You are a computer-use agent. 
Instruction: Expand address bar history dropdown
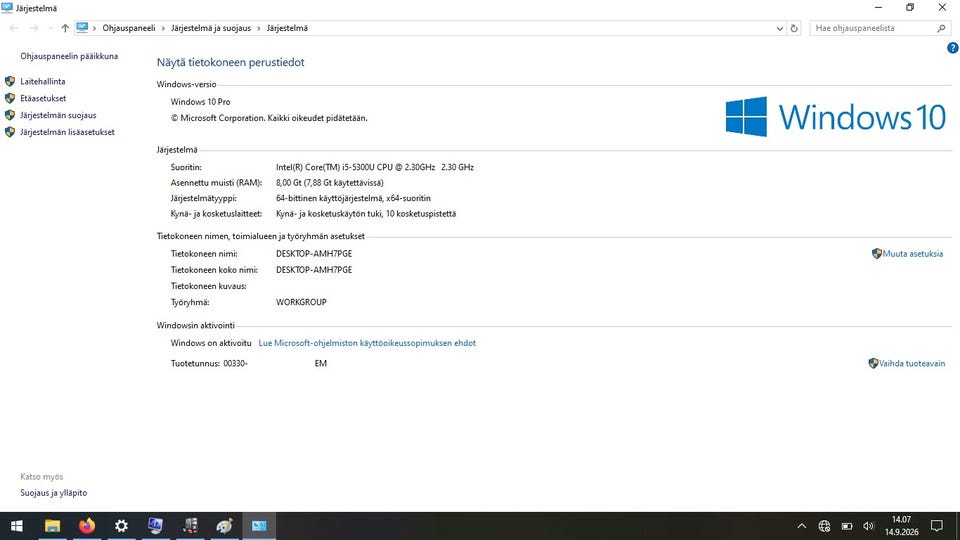[x=779, y=28]
